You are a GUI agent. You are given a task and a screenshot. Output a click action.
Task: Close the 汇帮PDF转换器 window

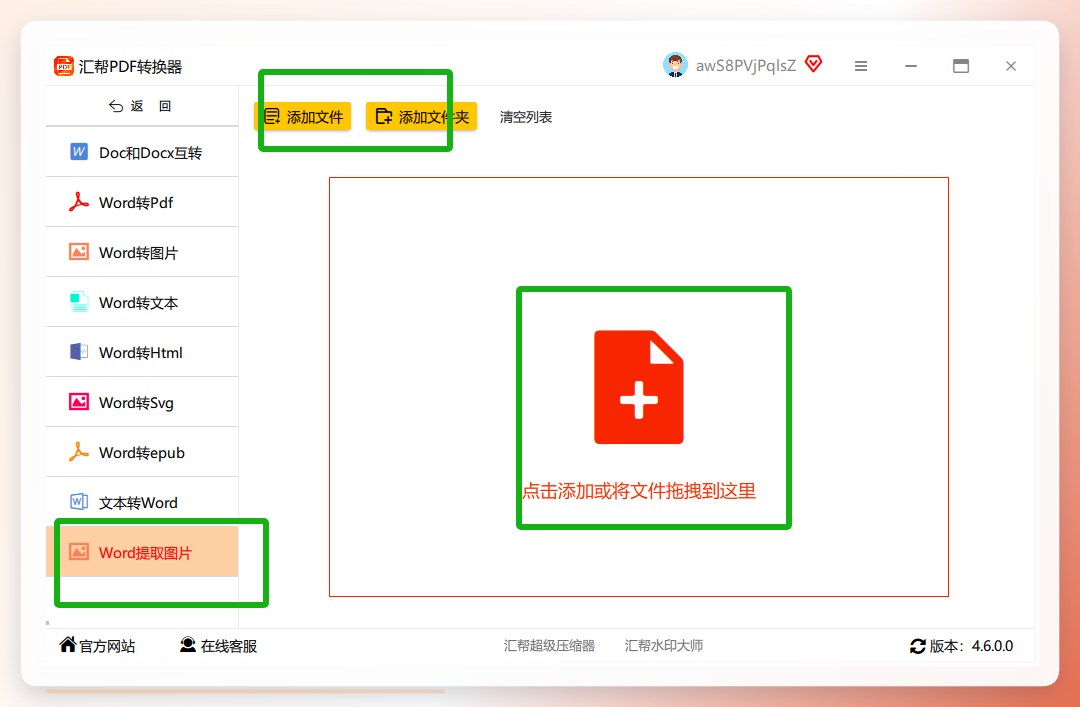(1010, 66)
